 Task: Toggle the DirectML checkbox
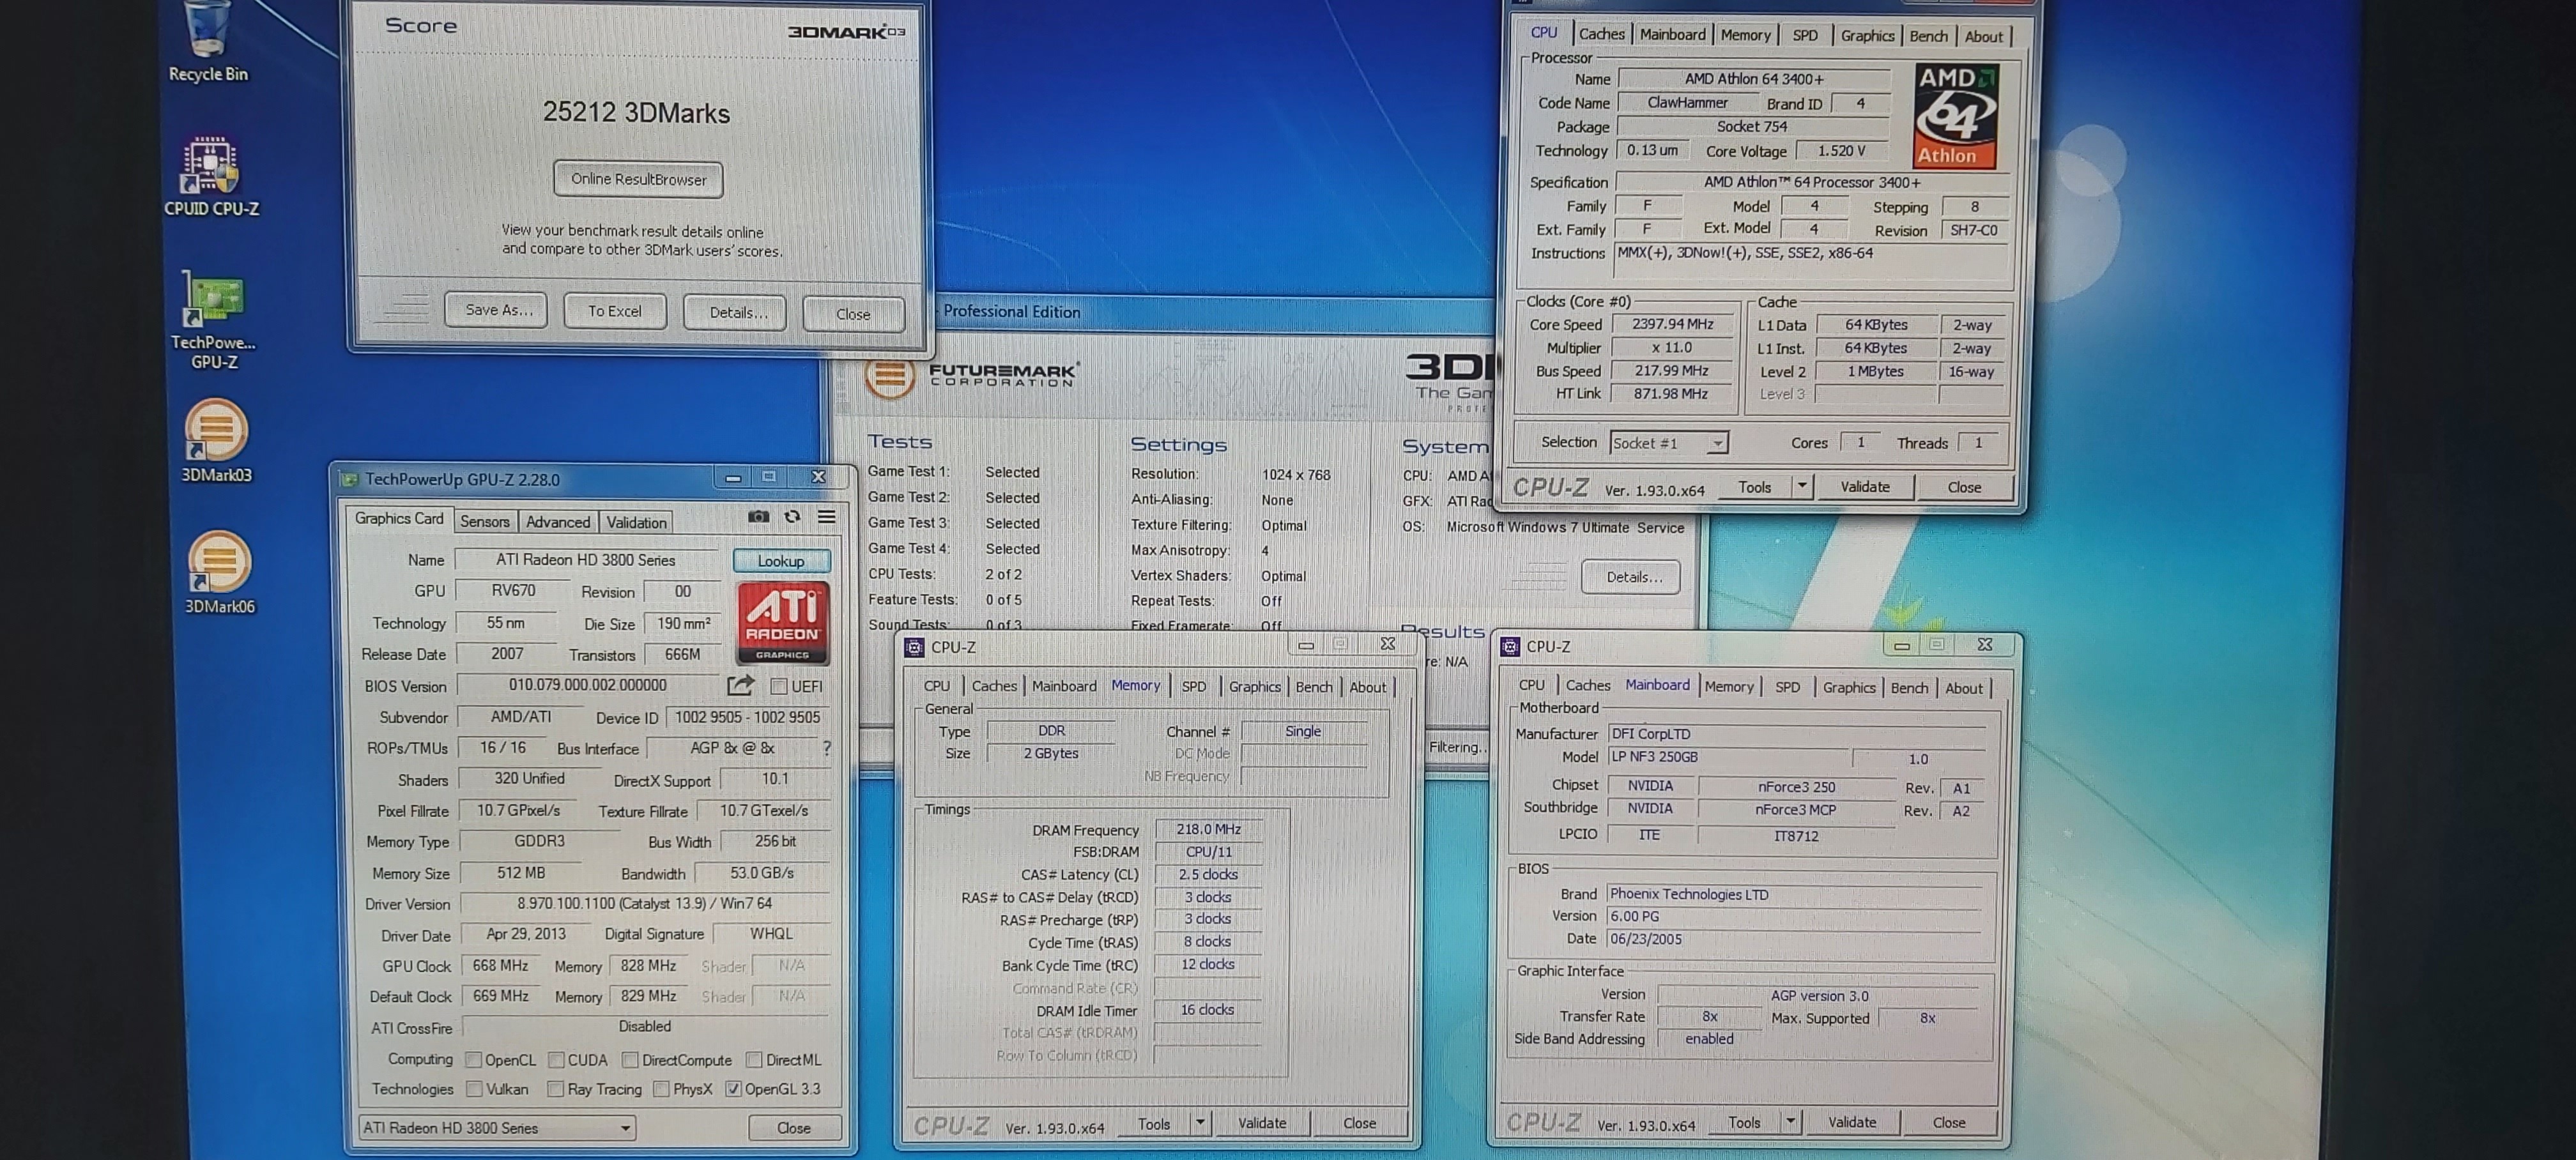[x=754, y=1060]
